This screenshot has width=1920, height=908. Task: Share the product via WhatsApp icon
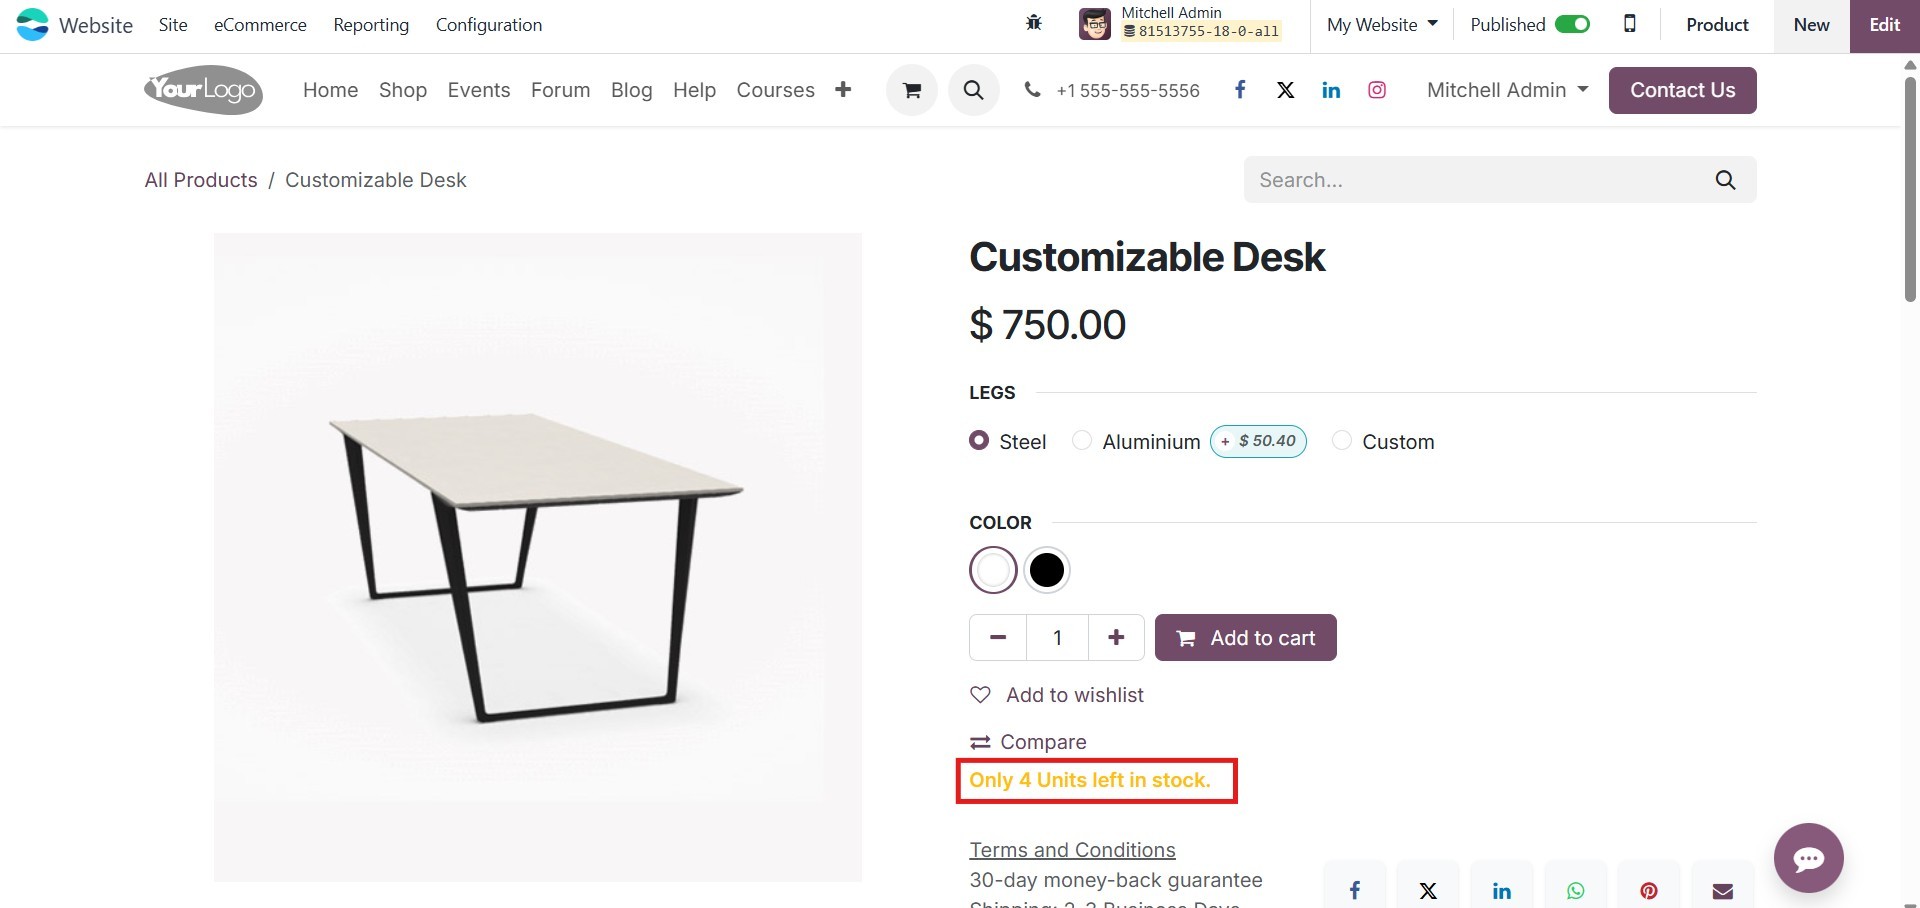point(1575,890)
